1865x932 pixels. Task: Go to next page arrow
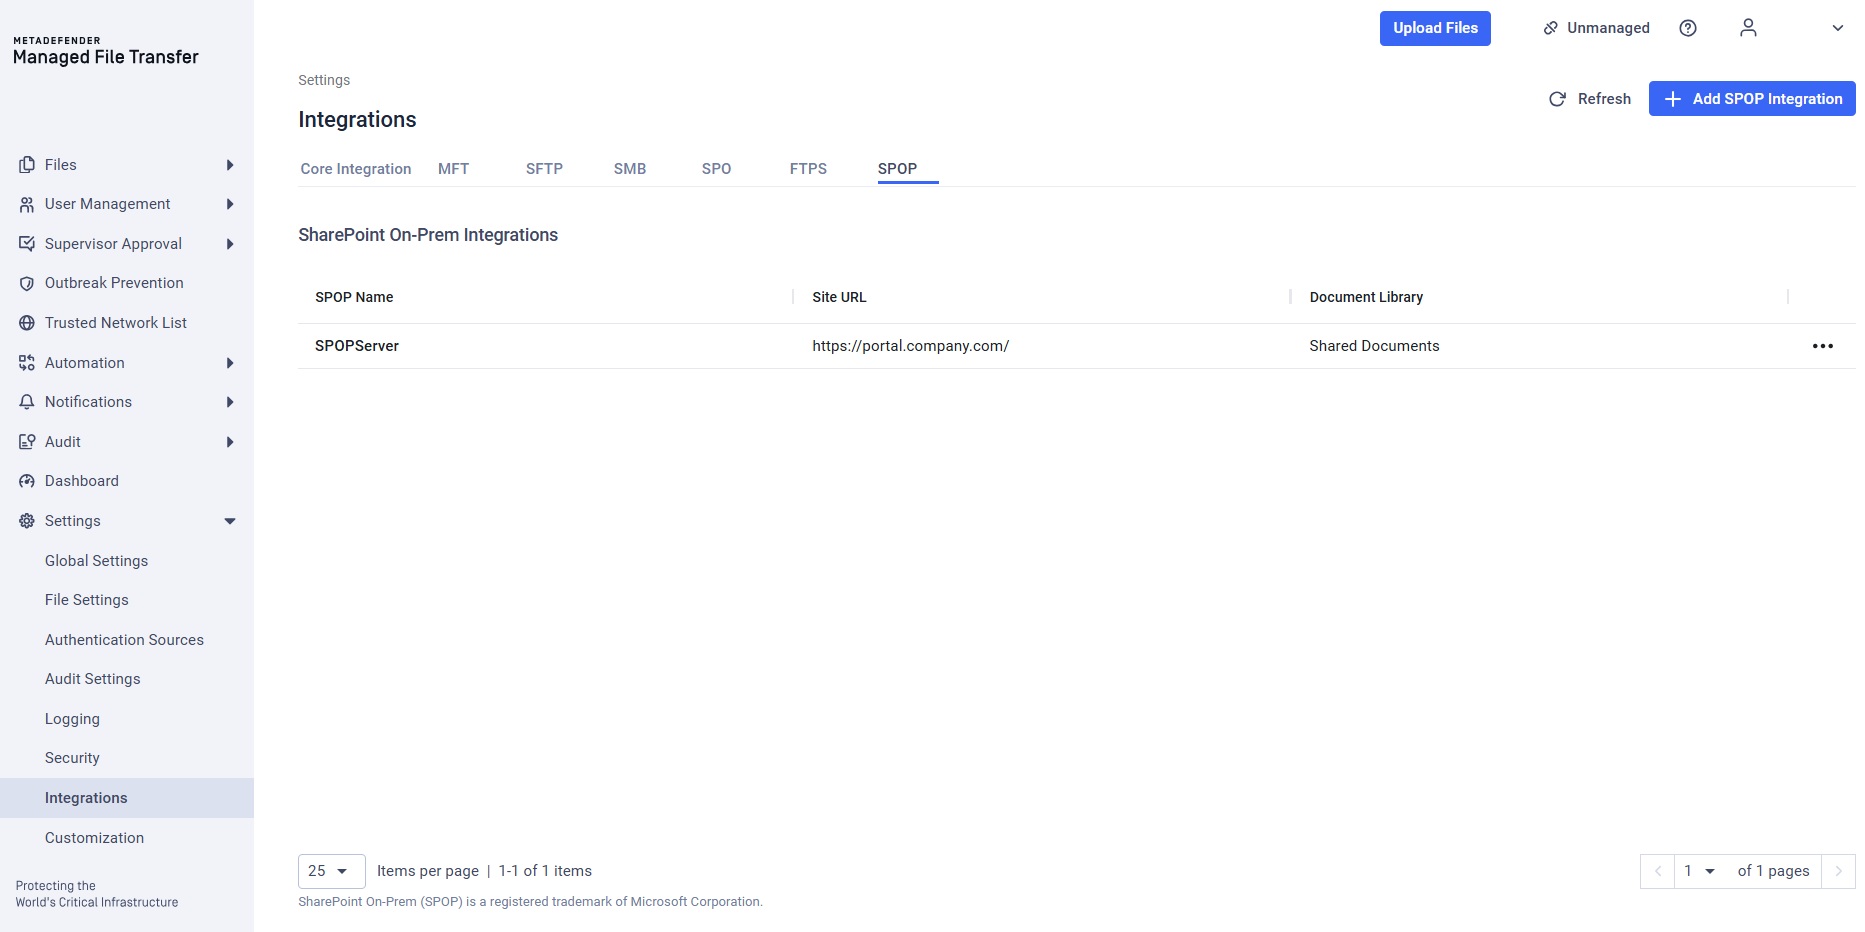pos(1838,871)
